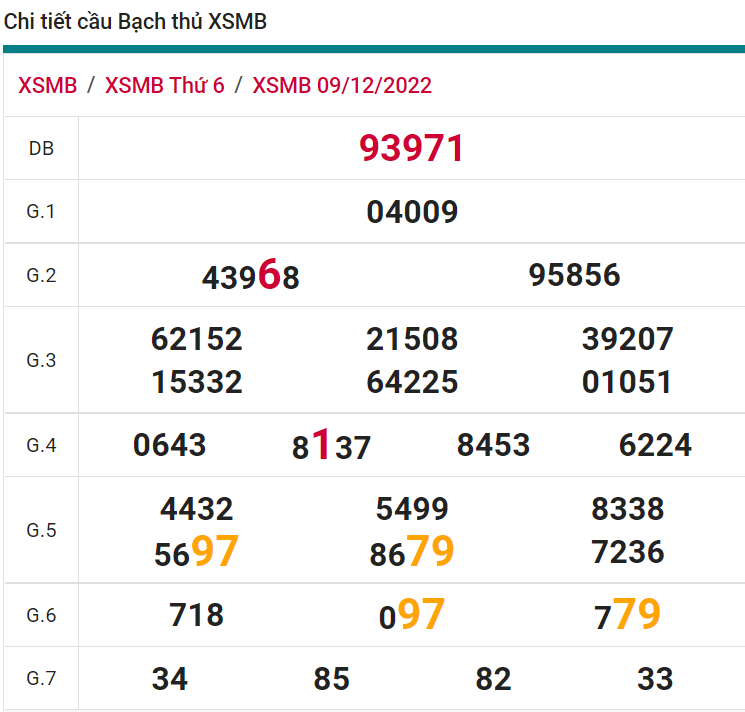
Task: Click the G.5 number 8338
Action: click(x=627, y=509)
